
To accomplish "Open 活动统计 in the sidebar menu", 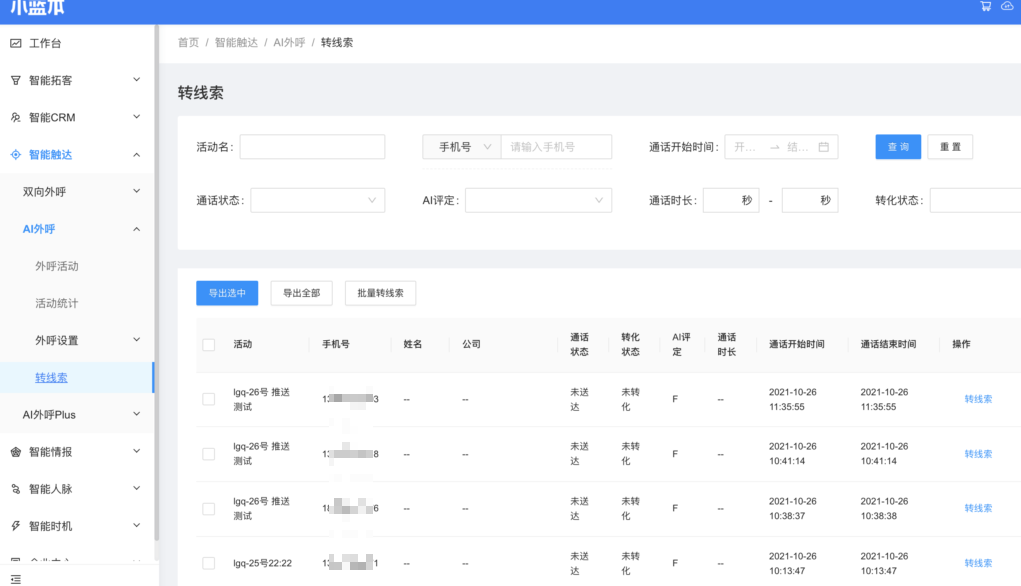I will pyautogui.click(x=57, y=303).
